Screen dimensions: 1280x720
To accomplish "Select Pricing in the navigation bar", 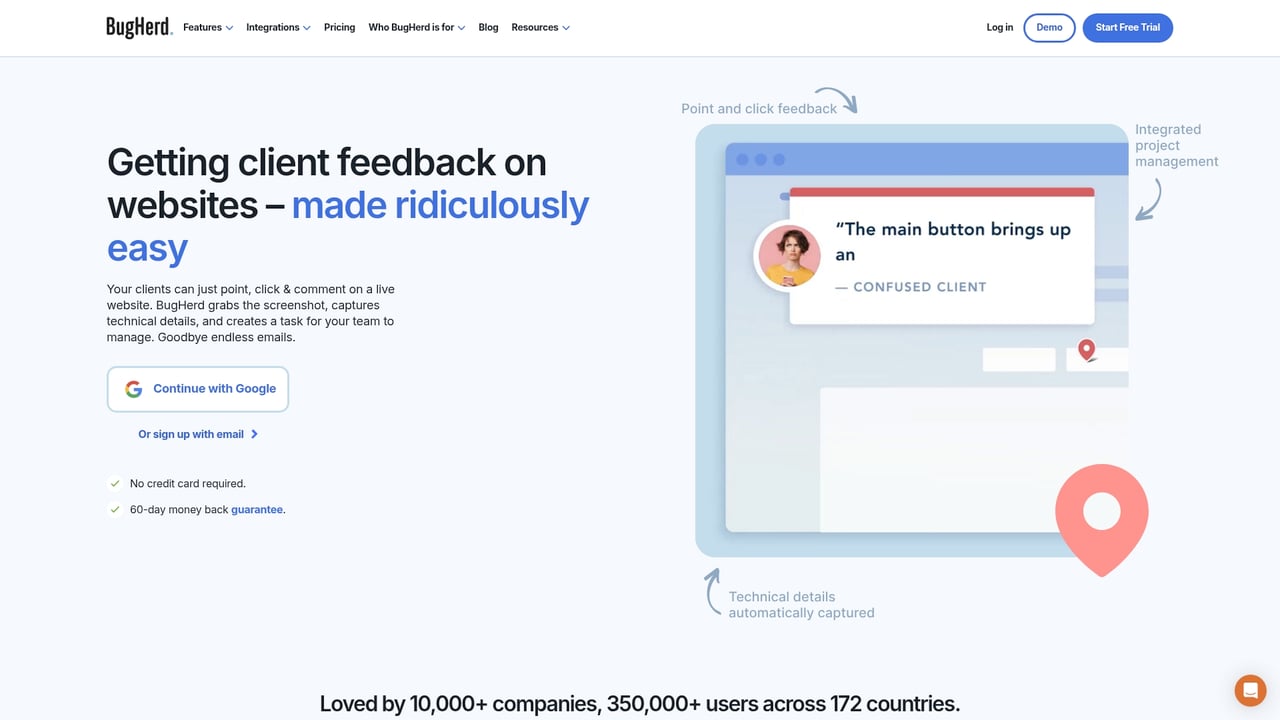I will (339, 27).
